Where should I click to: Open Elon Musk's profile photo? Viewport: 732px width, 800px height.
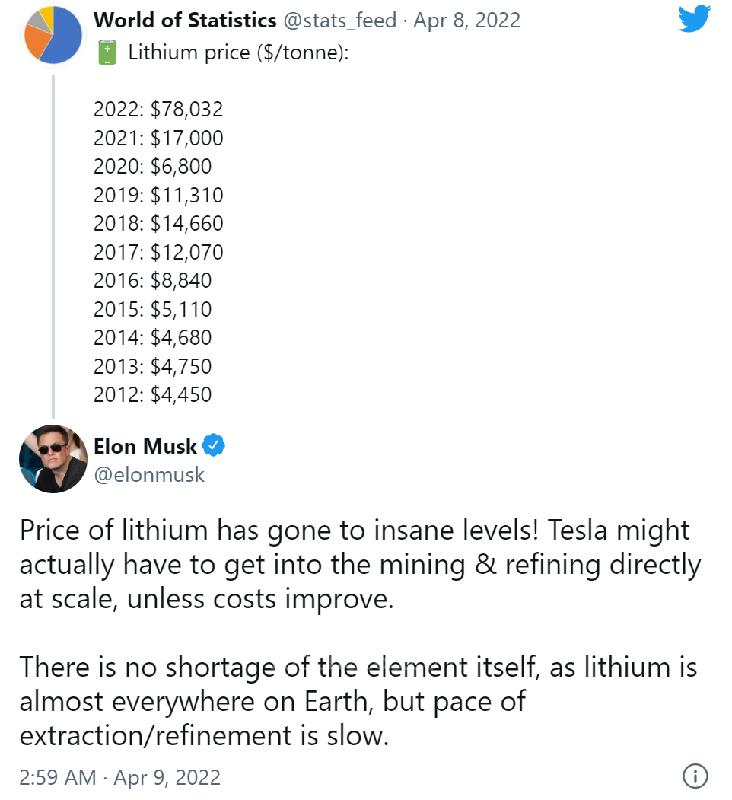pos(53,459)
